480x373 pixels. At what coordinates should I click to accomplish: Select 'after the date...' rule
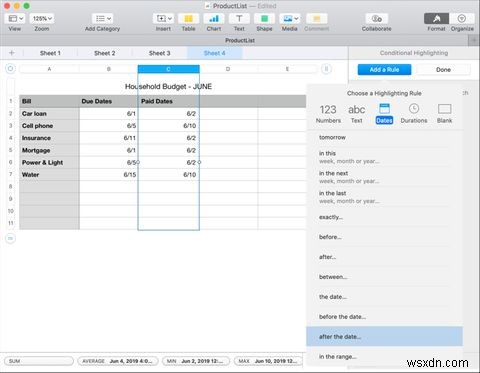pyautogui.click(x=385, y=336)
